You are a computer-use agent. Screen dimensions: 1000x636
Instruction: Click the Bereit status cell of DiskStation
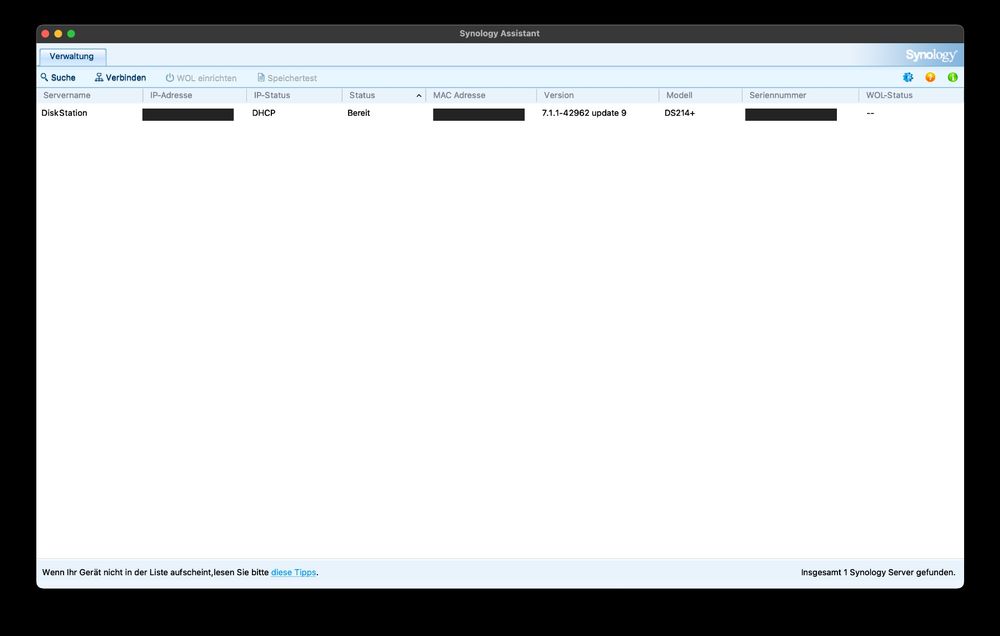coord(358,113)
